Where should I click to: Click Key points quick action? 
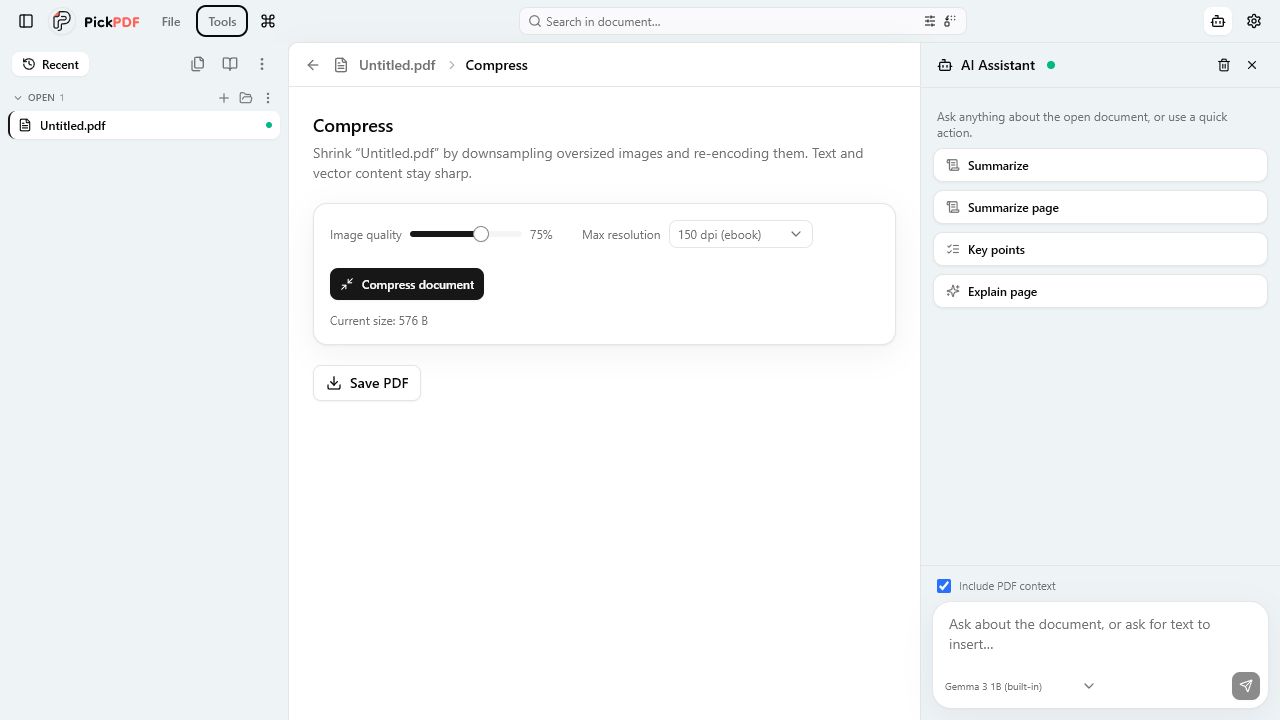1100,250
